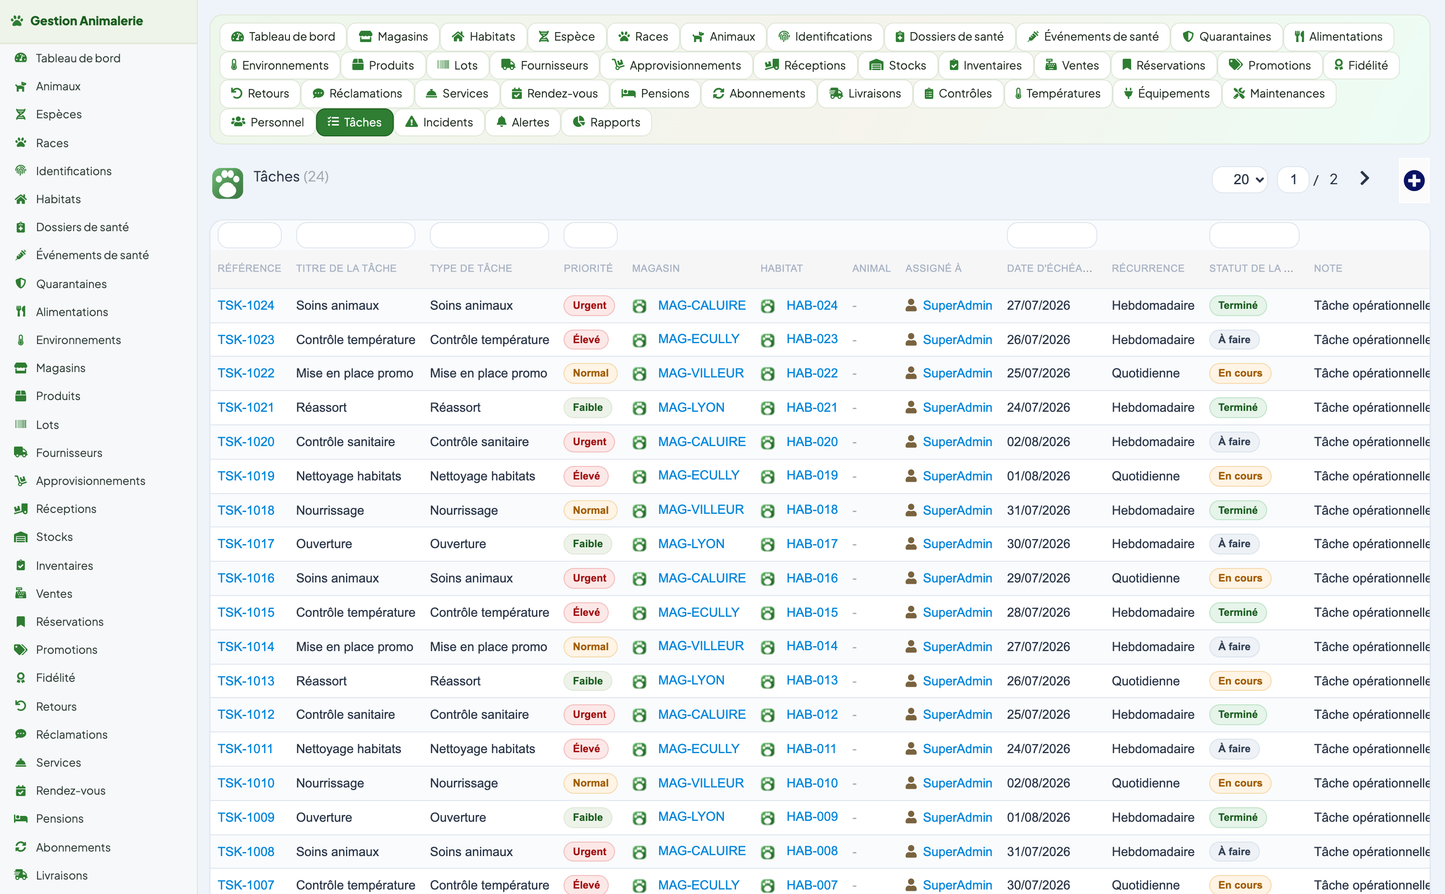Click store icon next to MAG-CALUIRE in TSK-1024 row
Image resolution: width=1445 pixels, height=894 pixels.
point(639,306)
